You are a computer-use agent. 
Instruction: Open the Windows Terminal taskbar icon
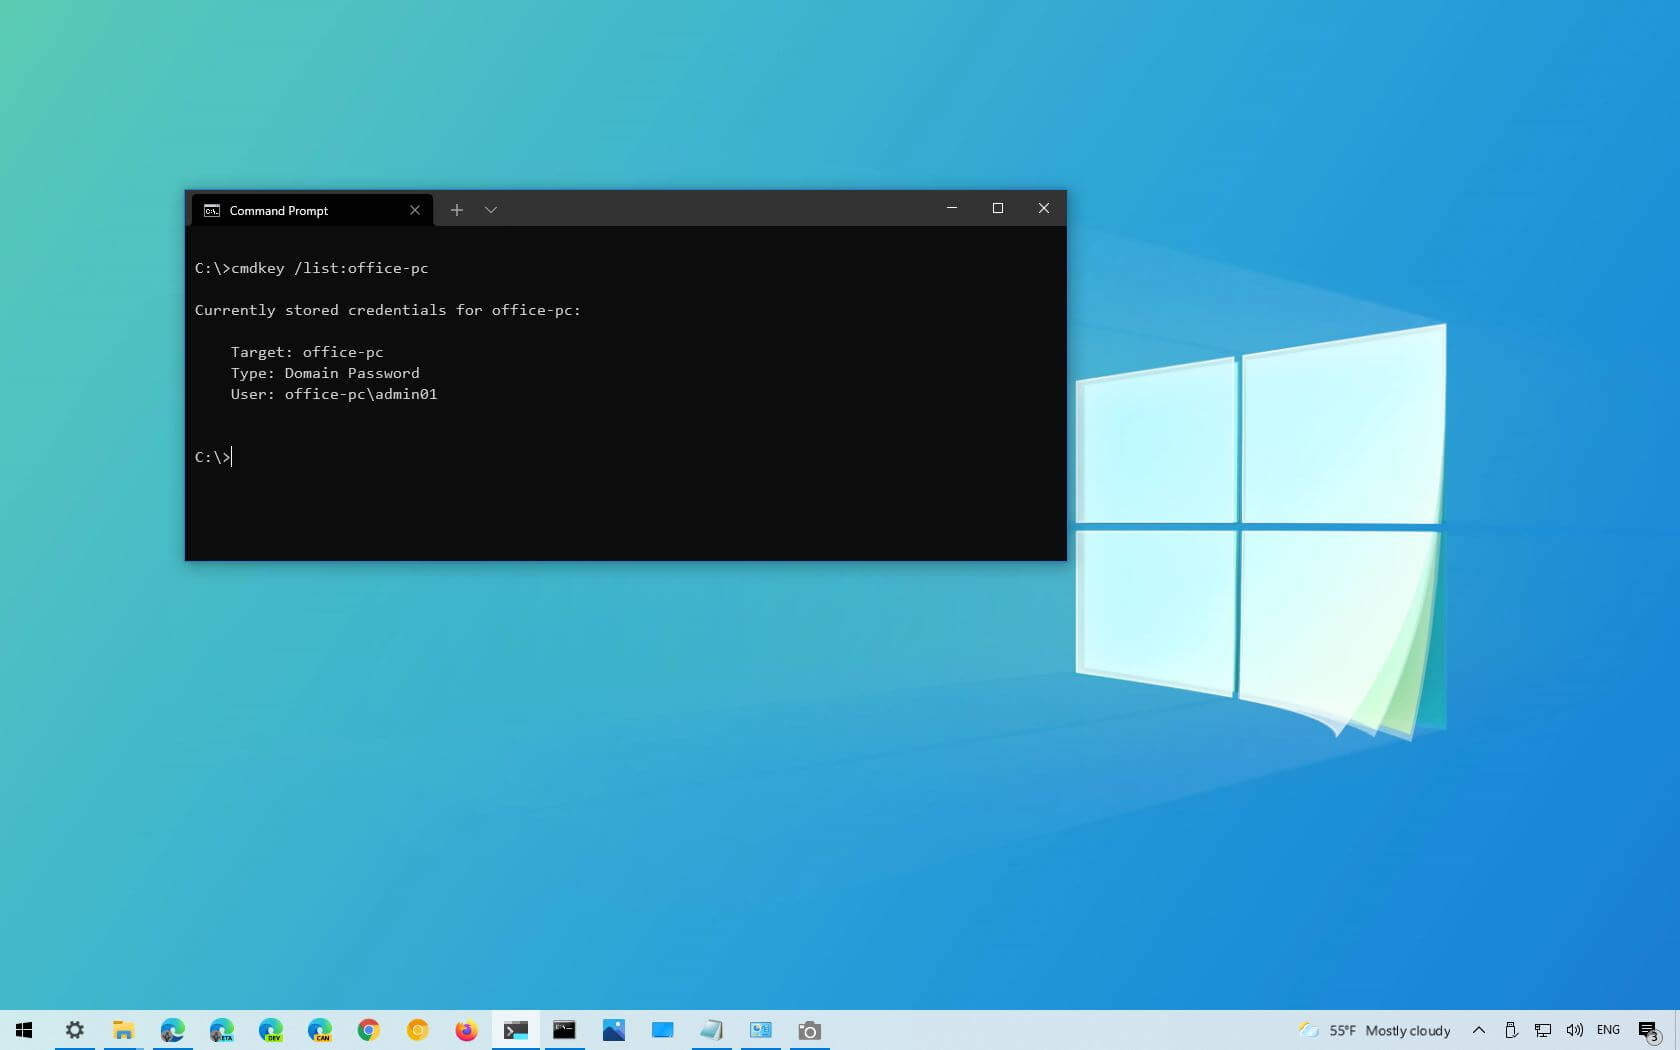(x=515, y=1030)
